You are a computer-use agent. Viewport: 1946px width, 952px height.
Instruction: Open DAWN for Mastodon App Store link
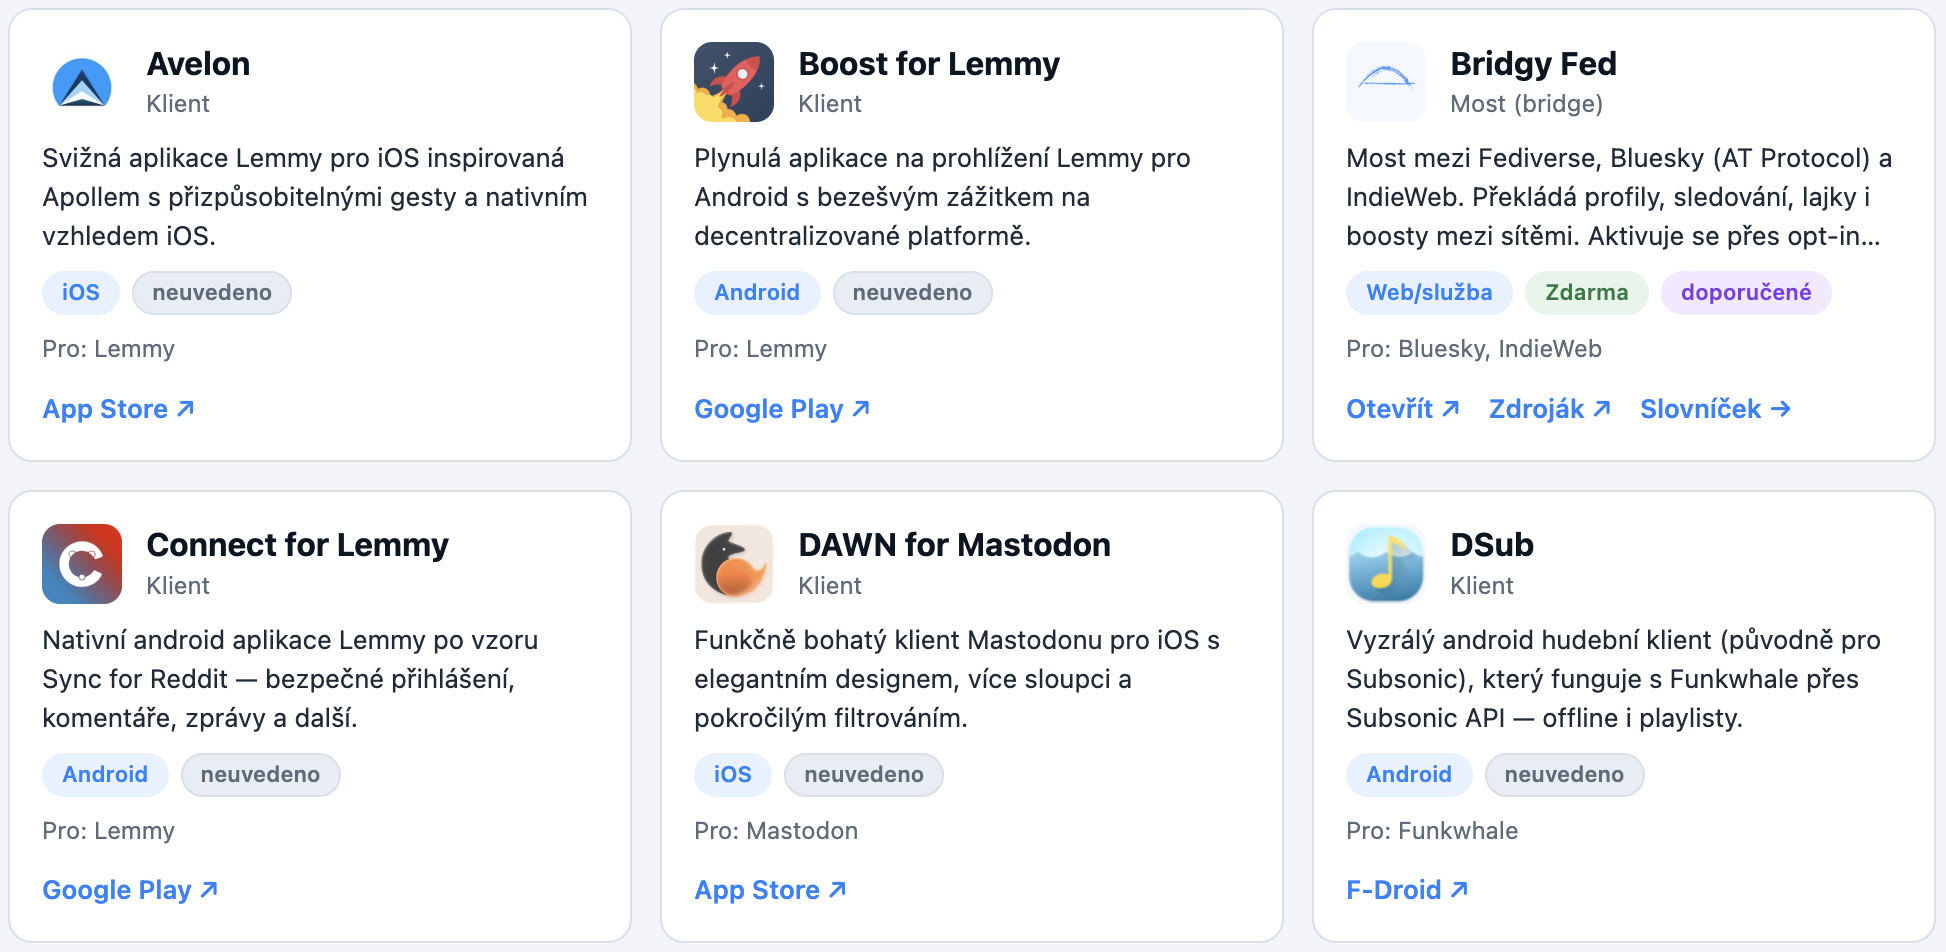point(770,890)
